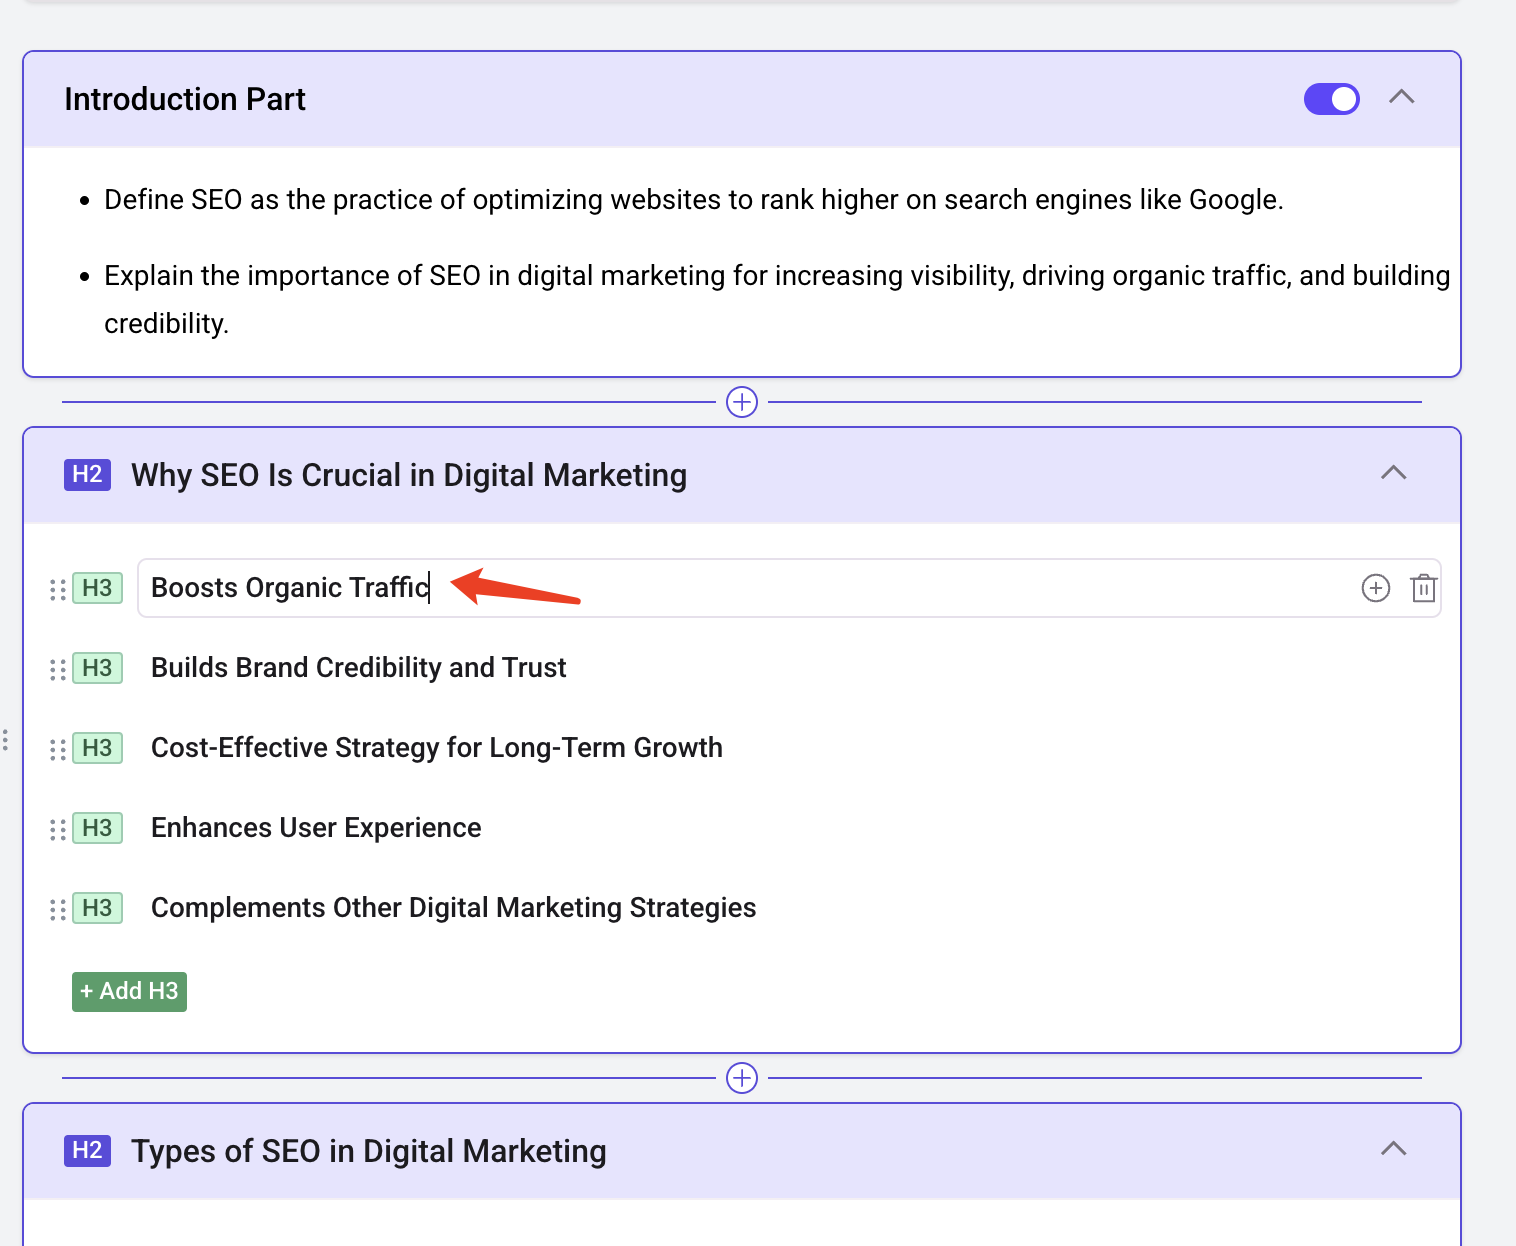Click H3 badge next to Builds Brand Credibility
The height and width of the screenshot is (1246, 1516).
[x=97, y=668]
